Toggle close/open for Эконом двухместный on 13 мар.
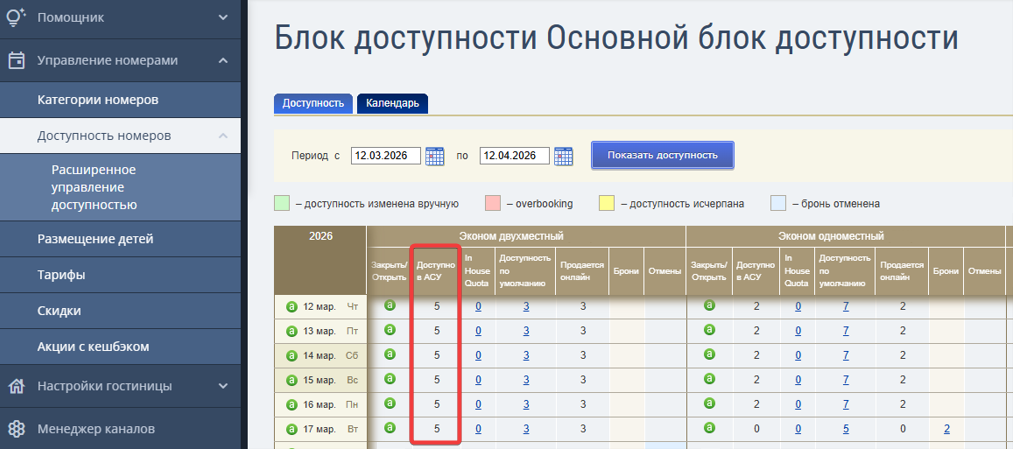1013x449 pixels. pyautogui.click(x=390, y=329)
